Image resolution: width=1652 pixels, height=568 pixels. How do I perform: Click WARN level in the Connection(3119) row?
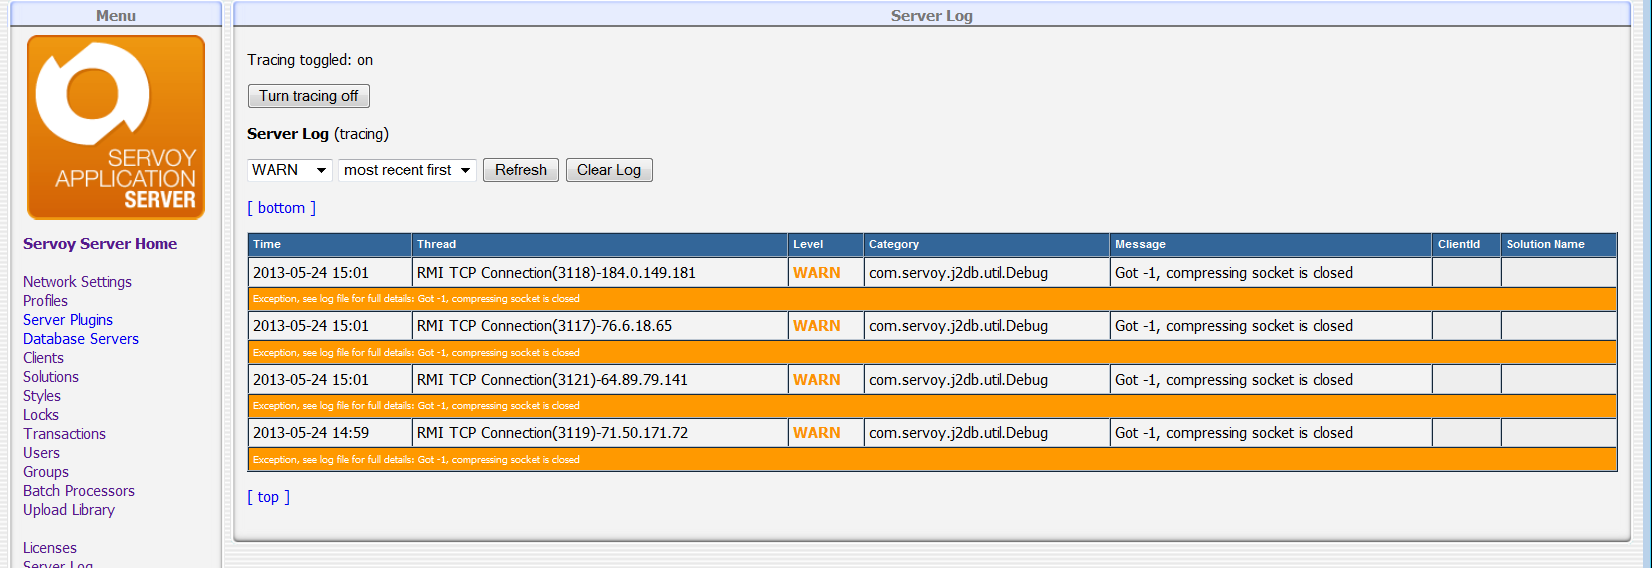click(x=817, y=433)
